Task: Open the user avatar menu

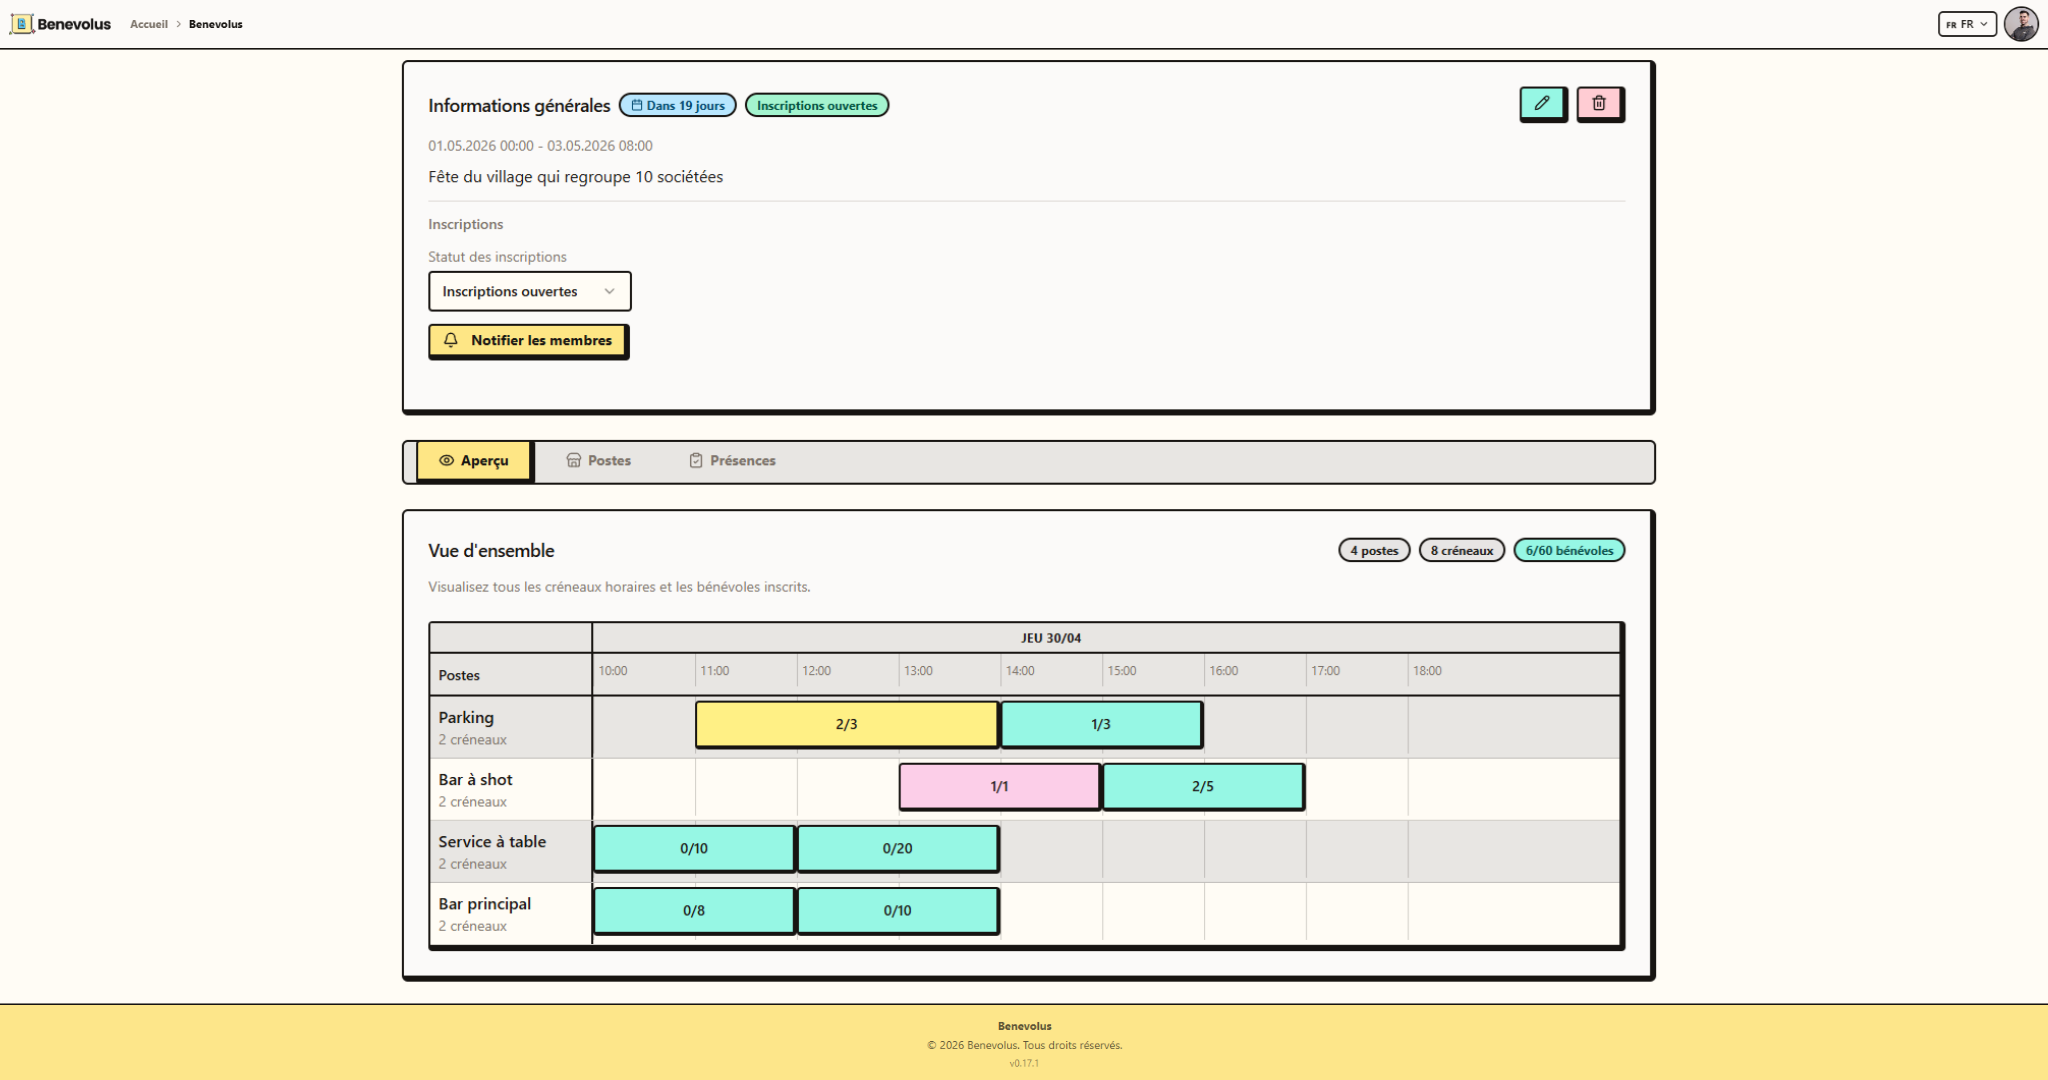Action: [x=2021, y=24]
